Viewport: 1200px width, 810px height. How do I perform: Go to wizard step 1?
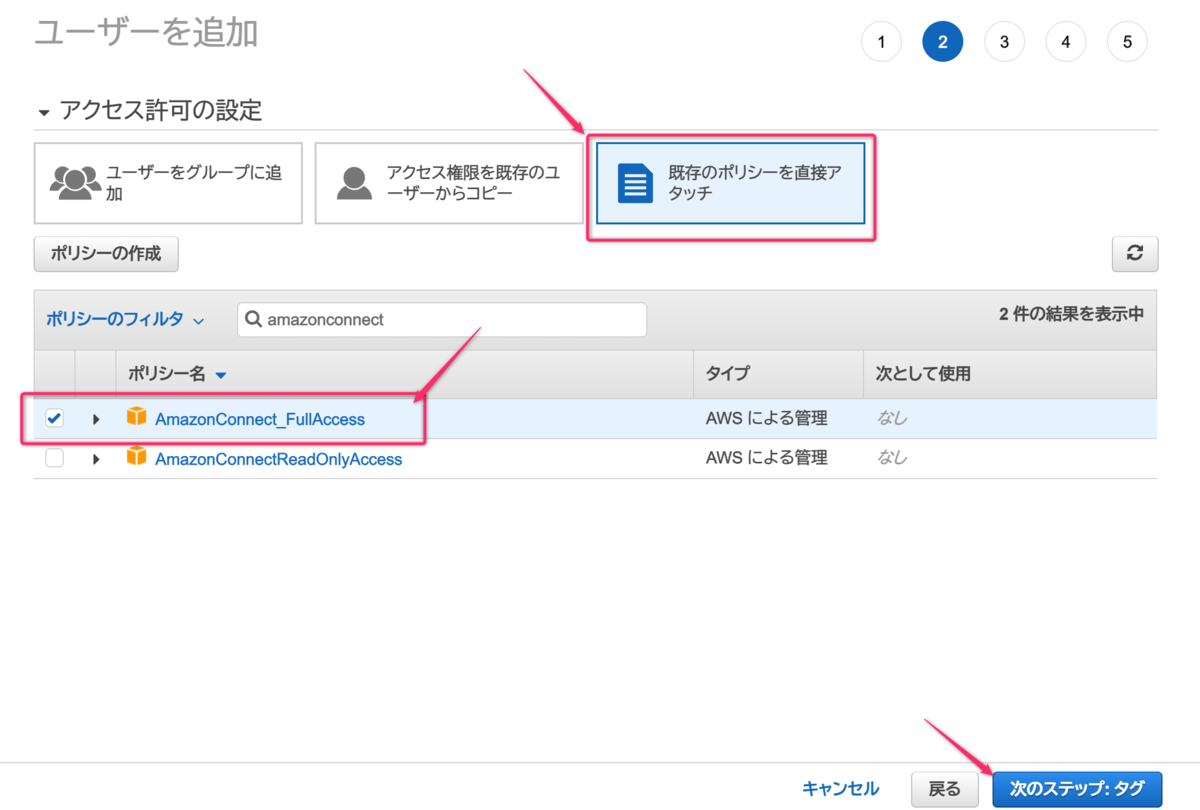coord(881,42)
